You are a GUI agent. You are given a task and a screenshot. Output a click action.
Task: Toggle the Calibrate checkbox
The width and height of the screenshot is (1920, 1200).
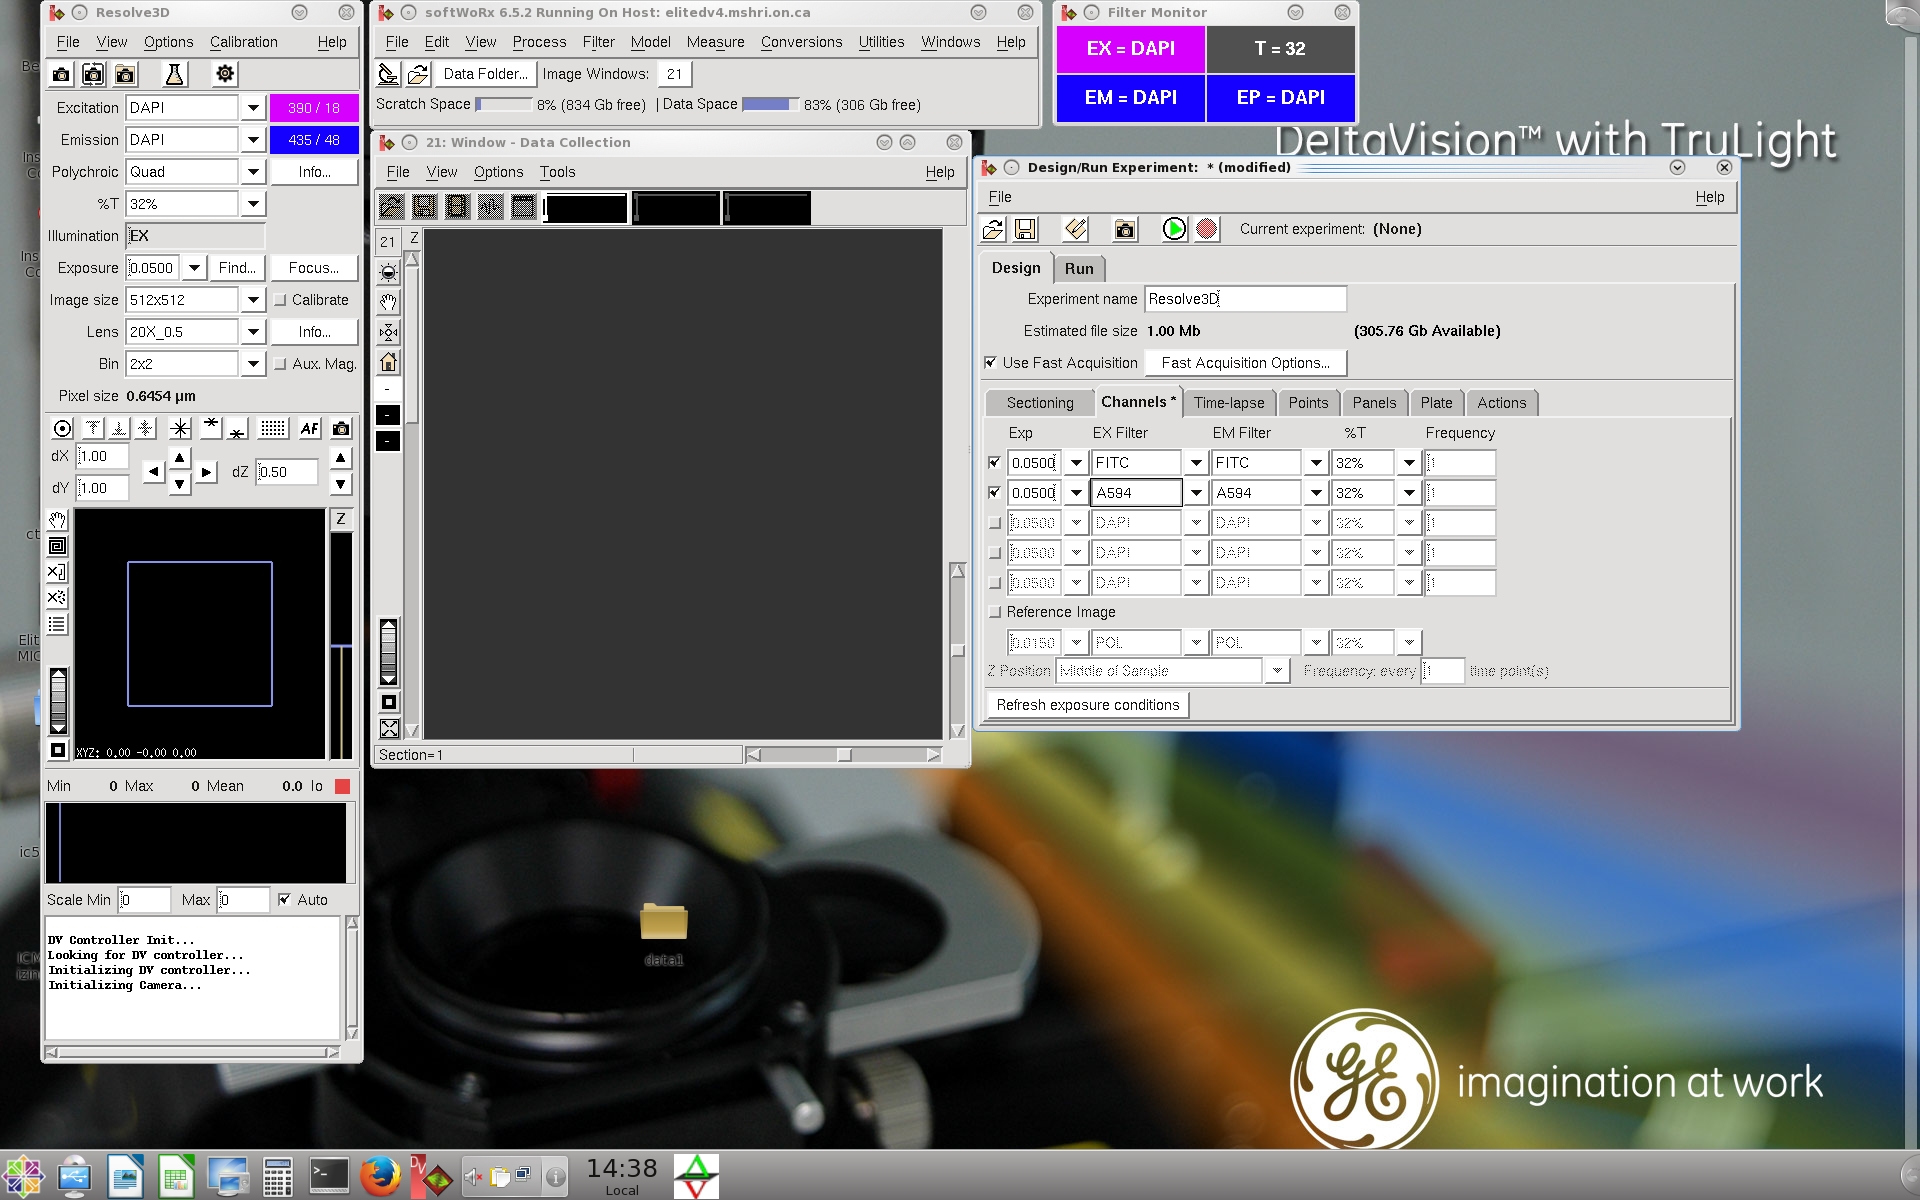(x=281, y=300)
